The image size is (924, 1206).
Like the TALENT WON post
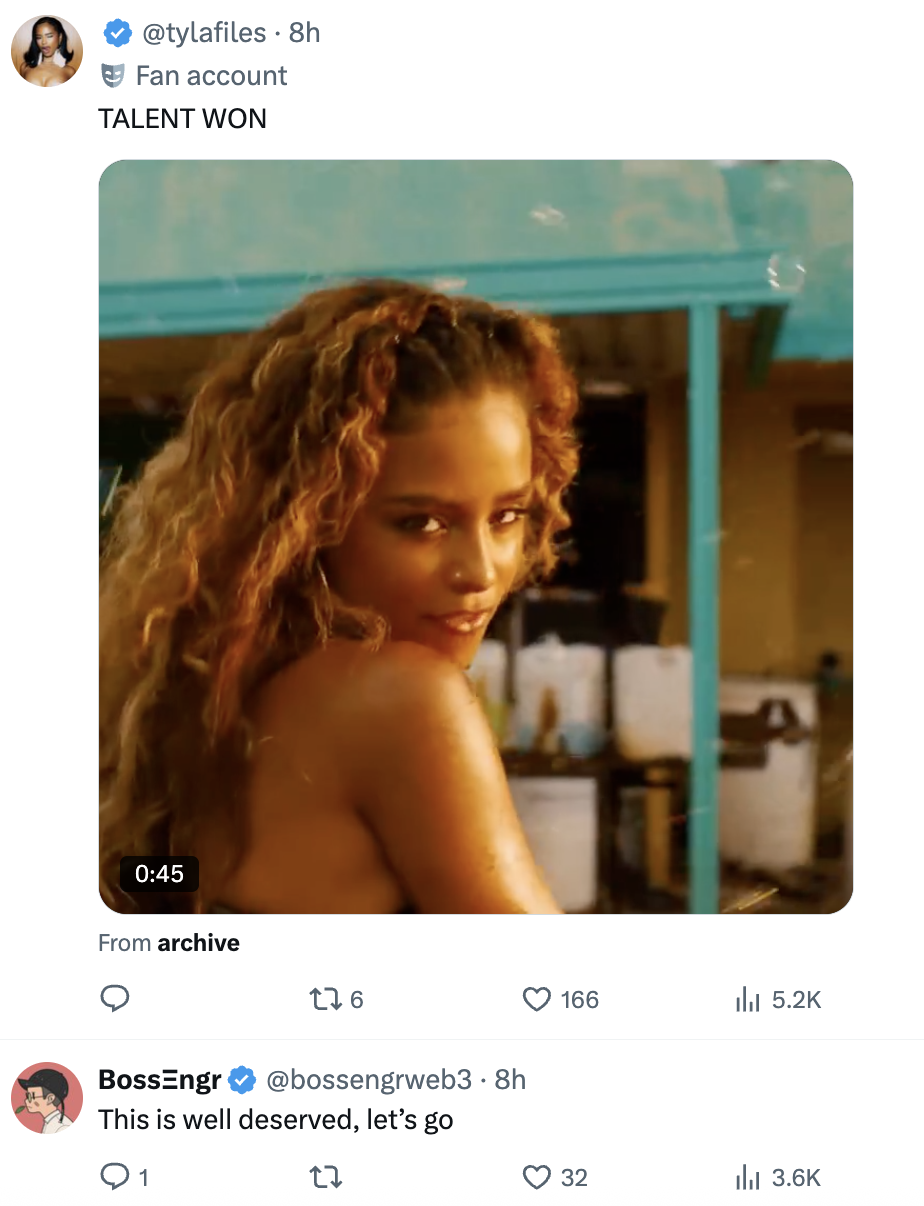538,999
